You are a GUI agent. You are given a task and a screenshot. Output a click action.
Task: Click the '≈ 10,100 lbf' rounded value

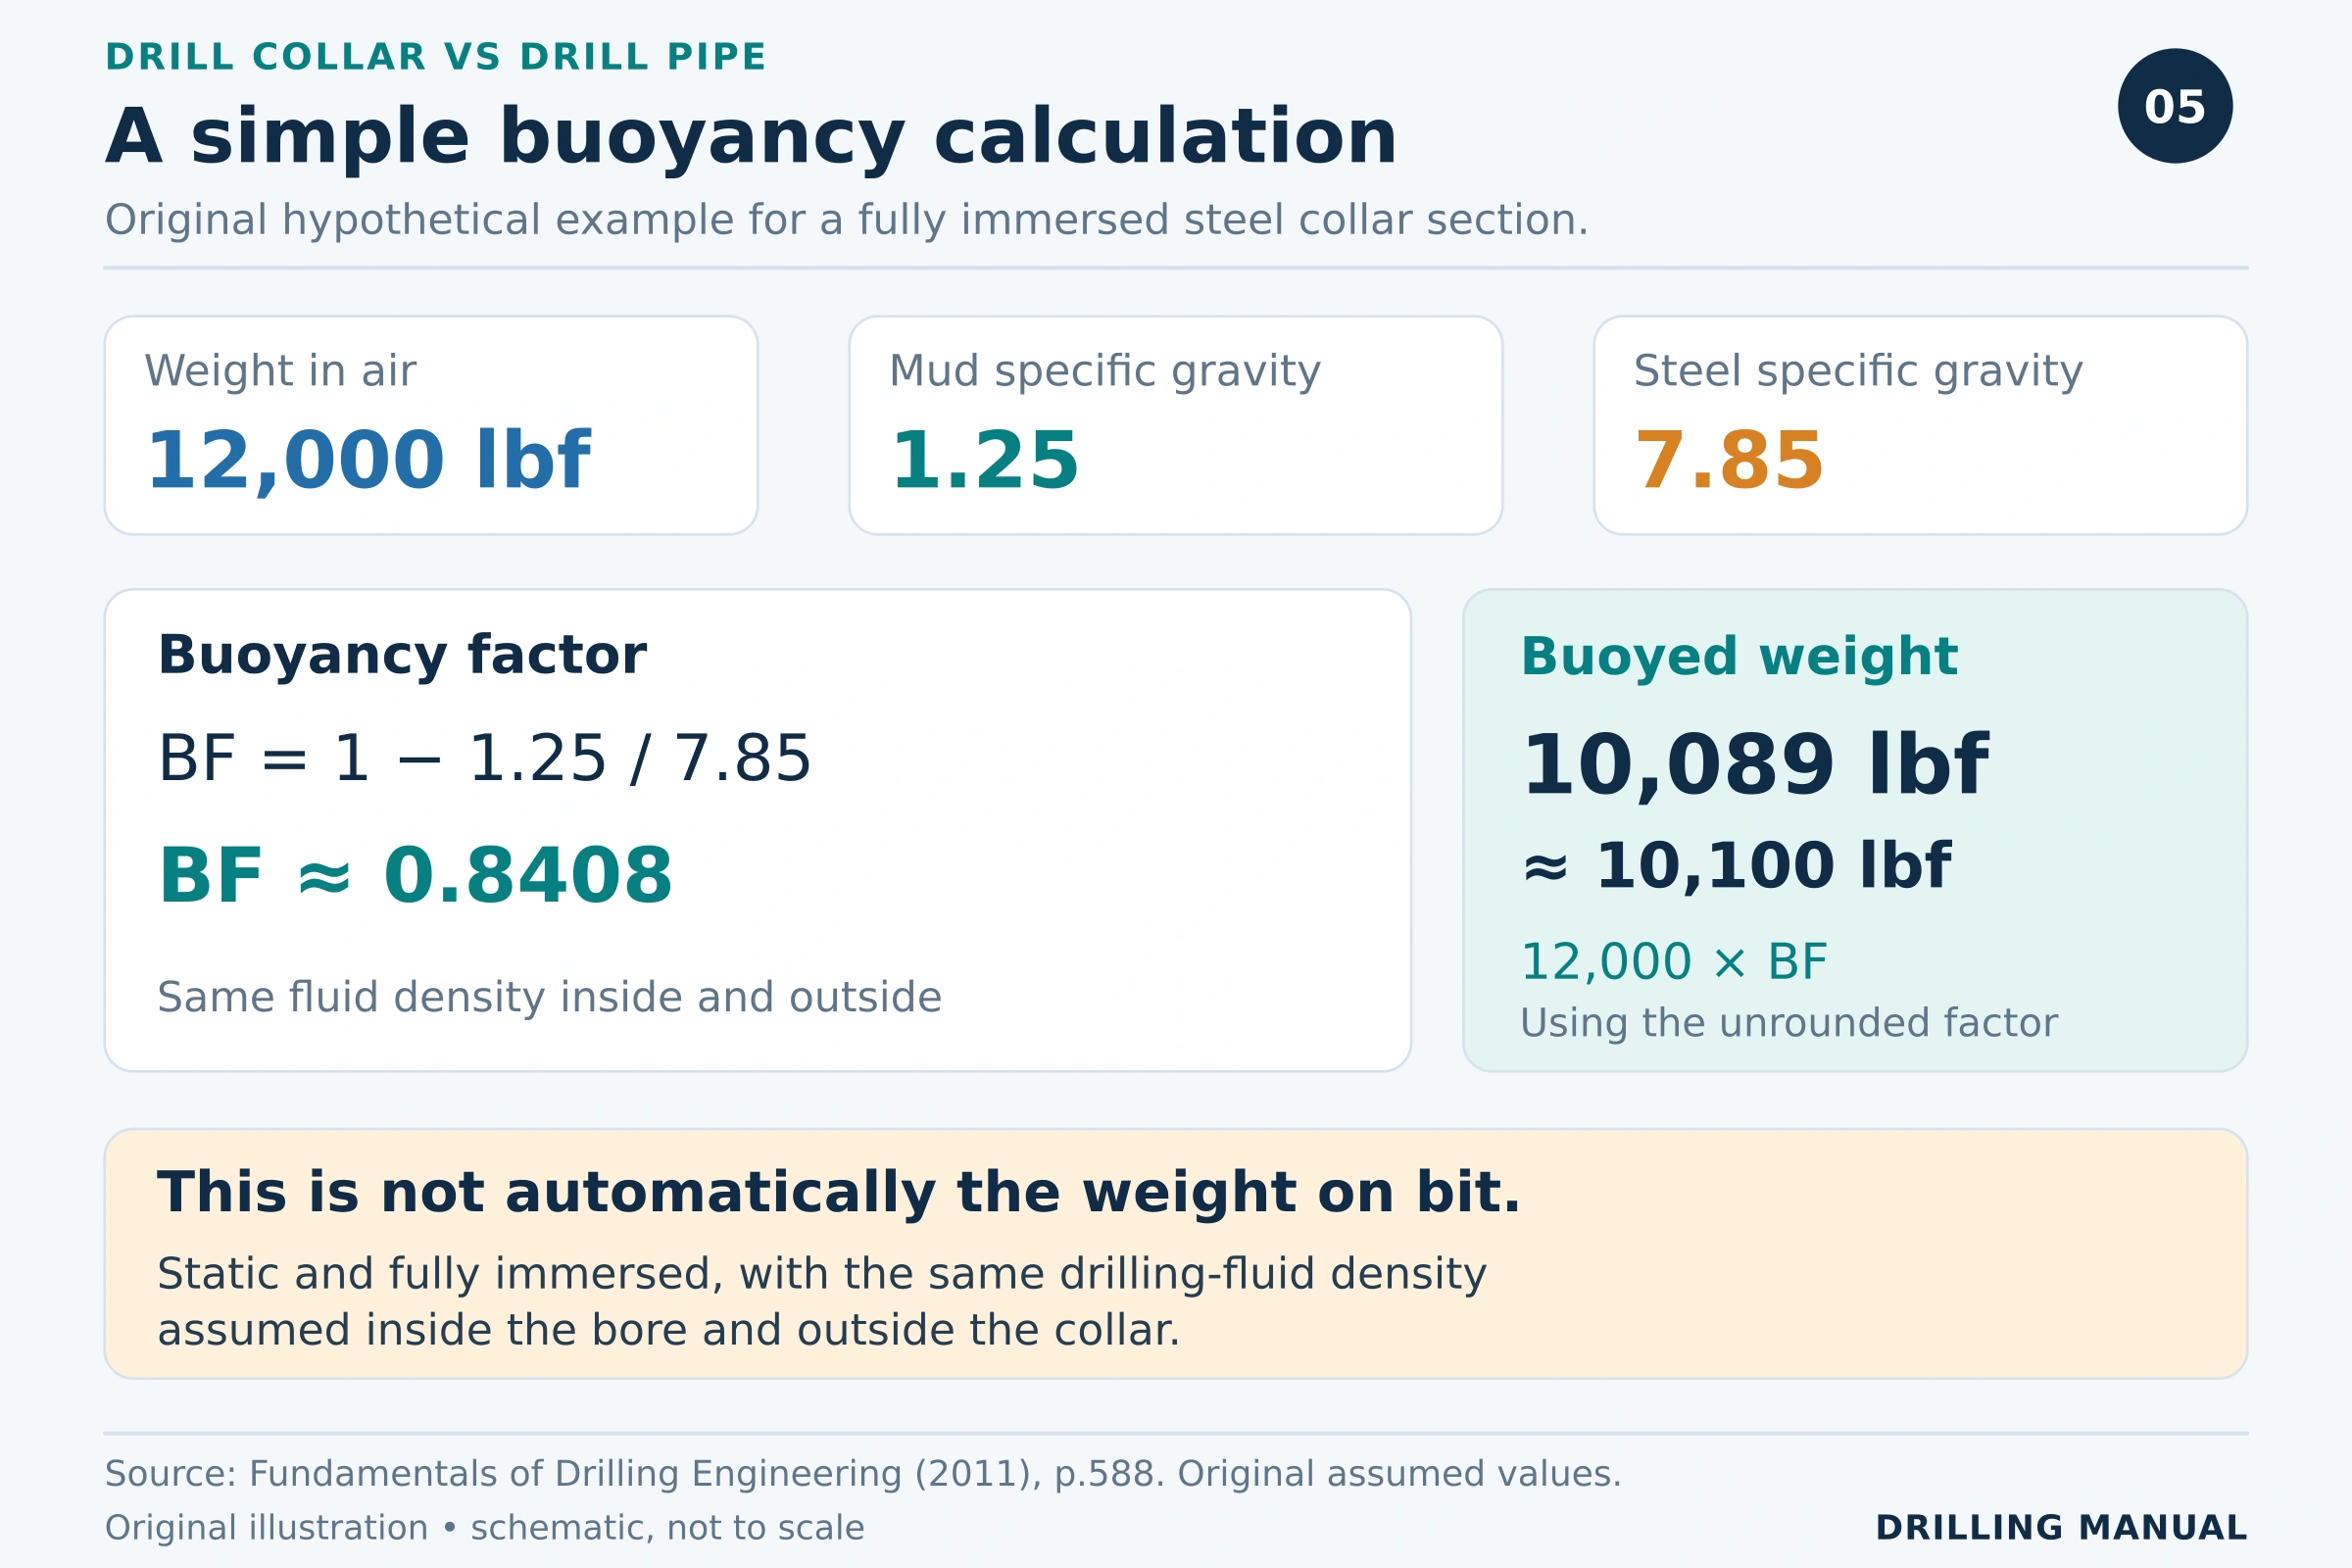click(1736, 866)
